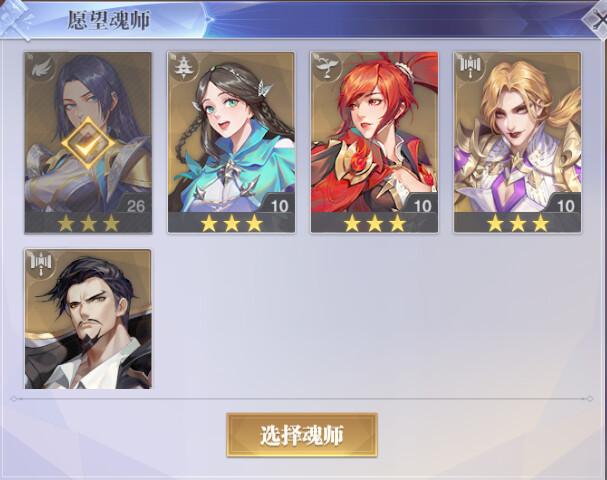Select the braided girl in blue cloak

[231, 132]
